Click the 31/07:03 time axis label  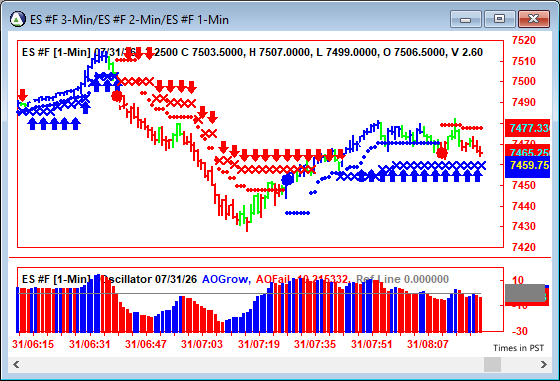(x=202, y=345)
